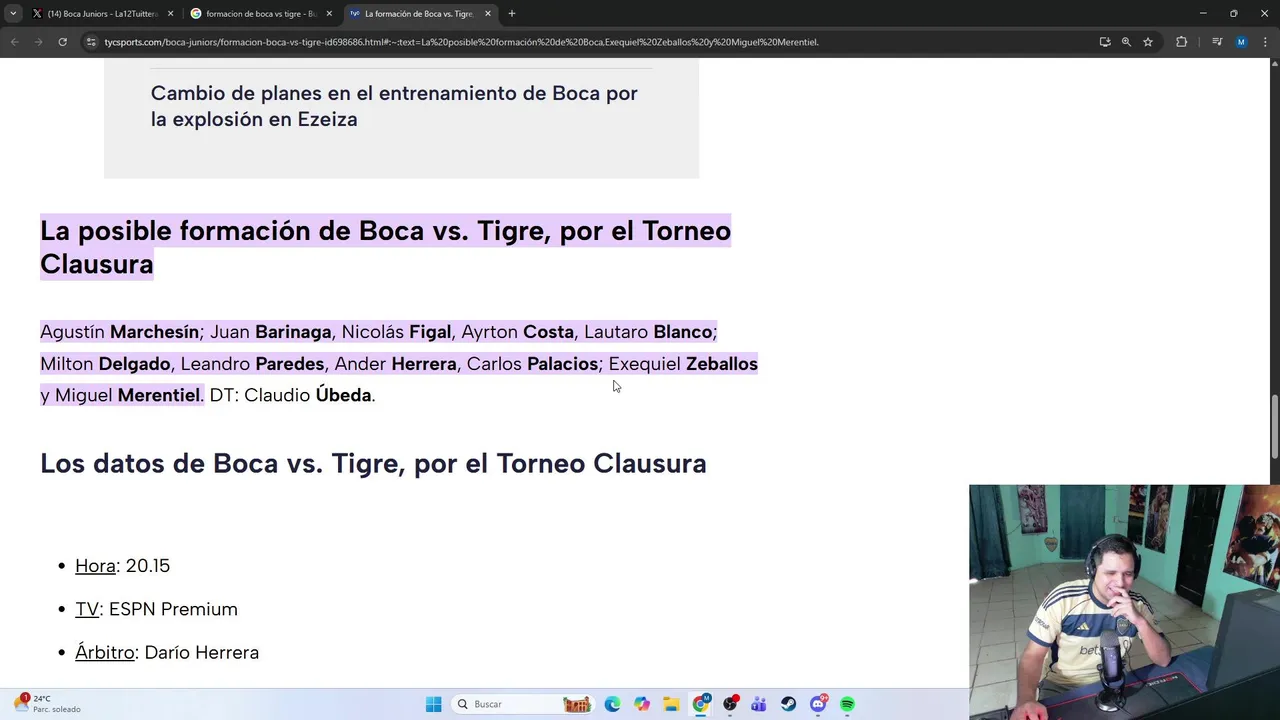
Task: Click the install app icon in address bar
Action: tap(1105, 42)
